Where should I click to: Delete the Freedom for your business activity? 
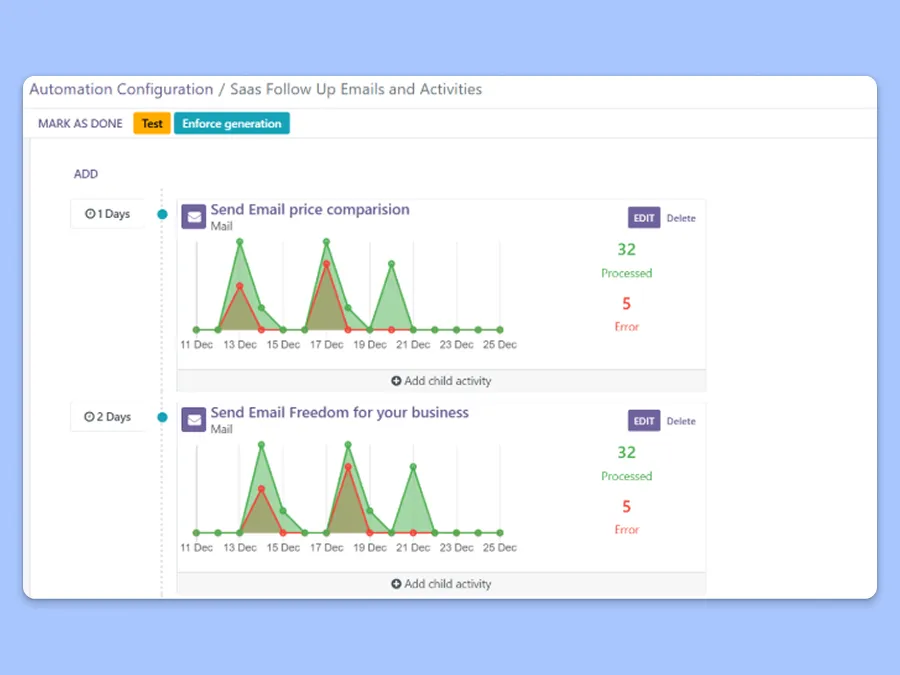coord(681,421)
